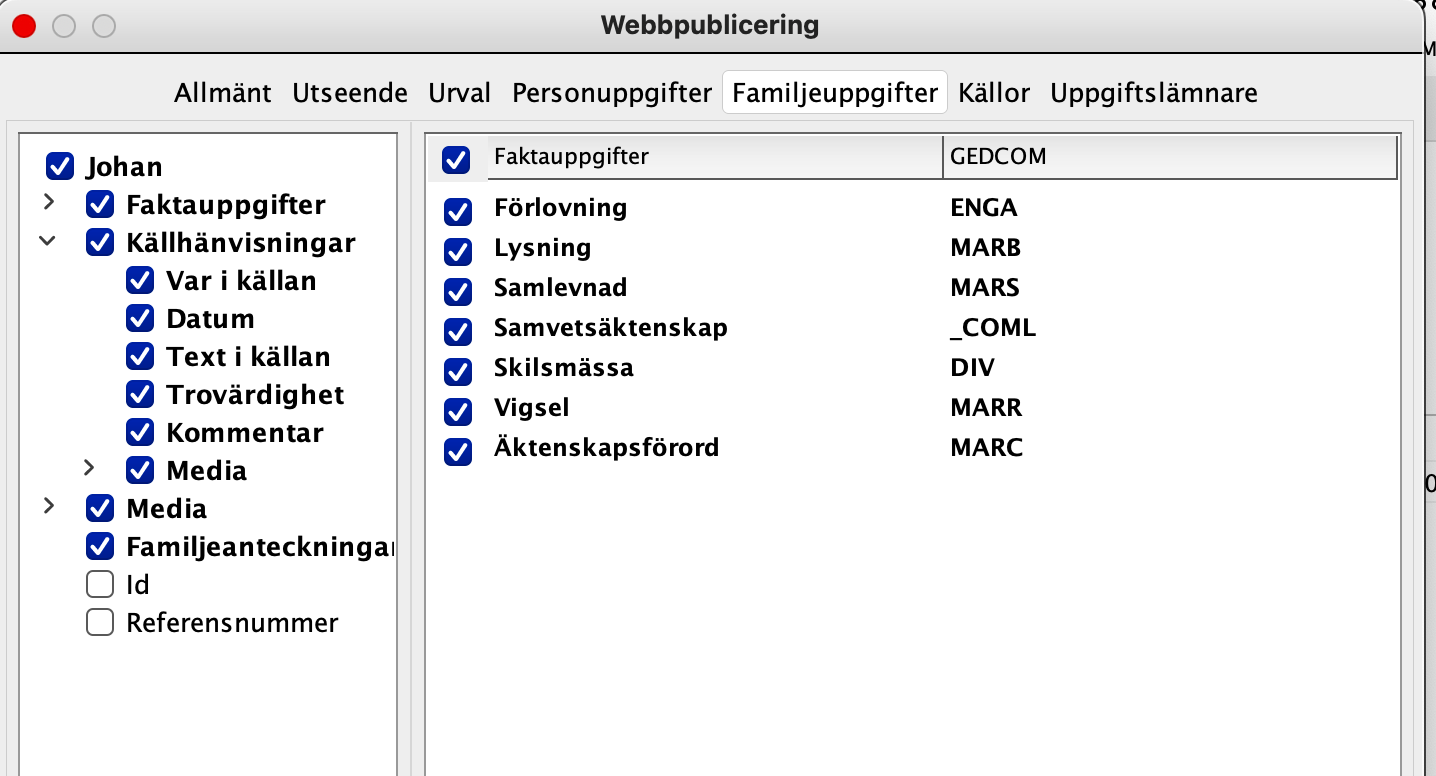Toggle the select-all checkbox beside Faktauppgifter header
The height and width of the screenshot is (776, 1436).
pos(456,159)
